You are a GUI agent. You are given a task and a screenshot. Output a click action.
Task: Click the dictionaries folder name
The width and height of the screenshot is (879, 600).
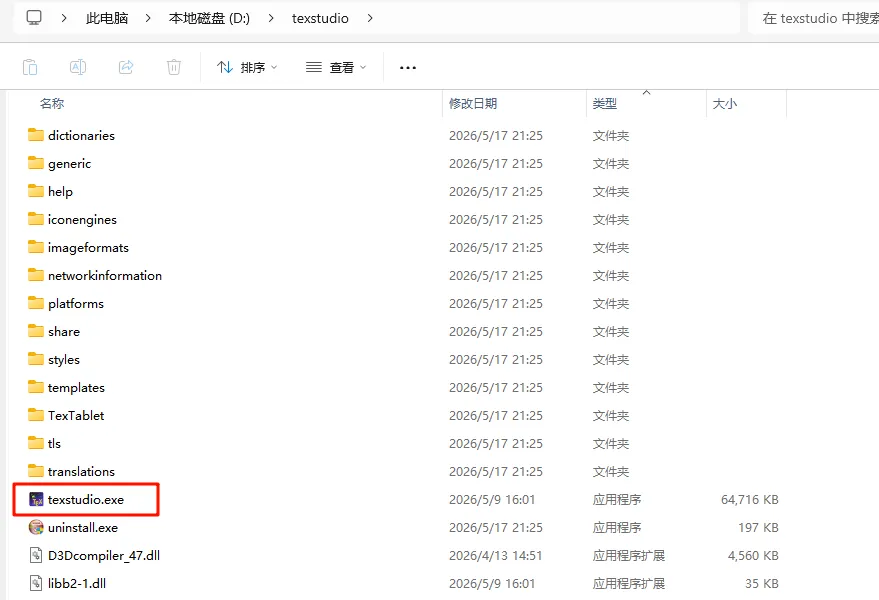click(x=81, y=135)
